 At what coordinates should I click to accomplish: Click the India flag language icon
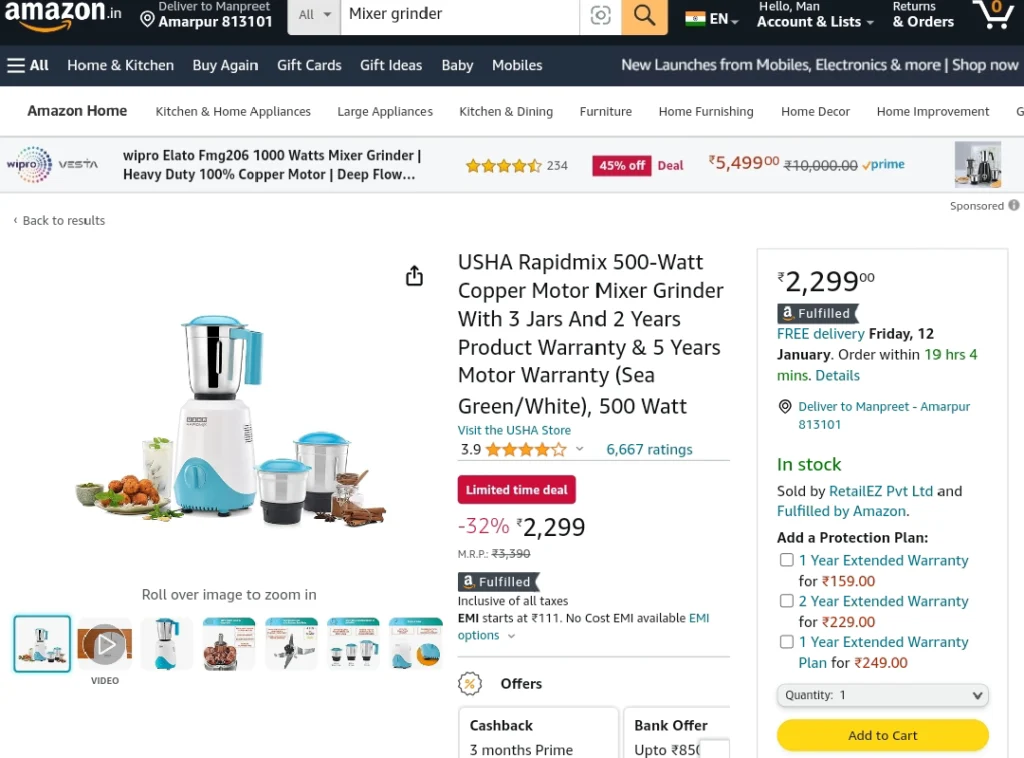(695, 18)
